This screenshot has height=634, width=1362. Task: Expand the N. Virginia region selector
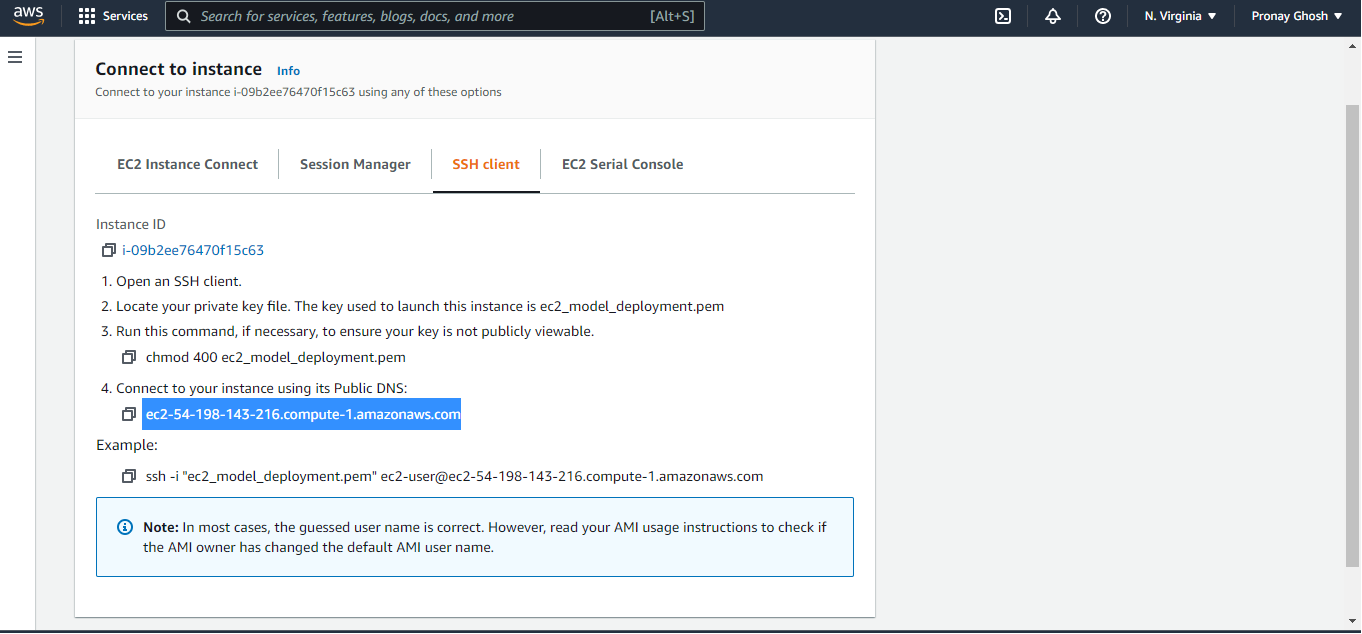point(1180,15)
